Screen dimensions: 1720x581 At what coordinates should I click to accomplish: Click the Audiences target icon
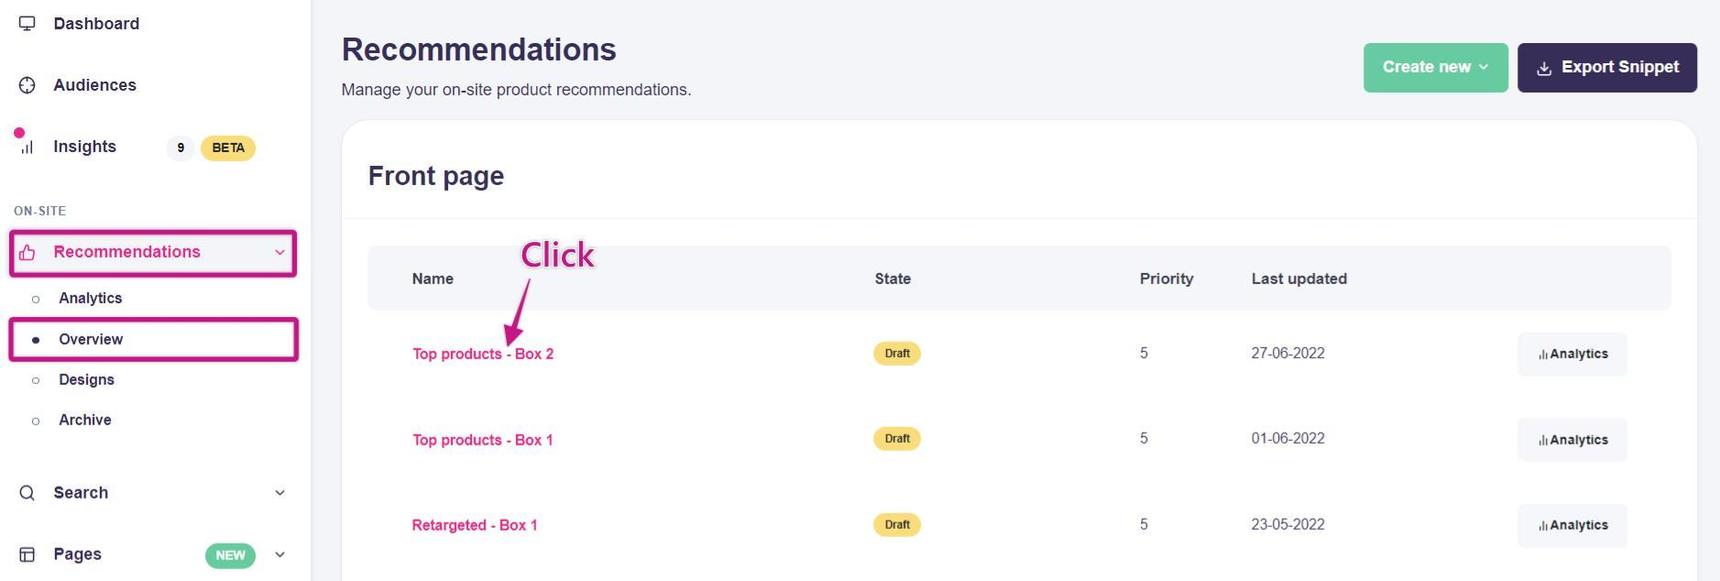click(x=27, y=85)
